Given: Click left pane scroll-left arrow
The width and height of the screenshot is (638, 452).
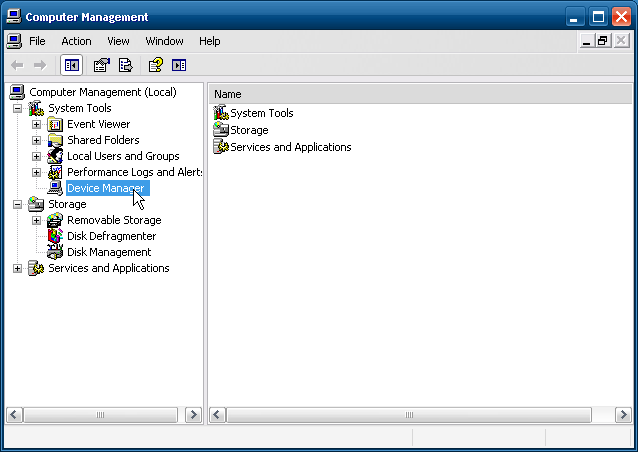Looking at the screenshot, I should (x=14, y=415).
